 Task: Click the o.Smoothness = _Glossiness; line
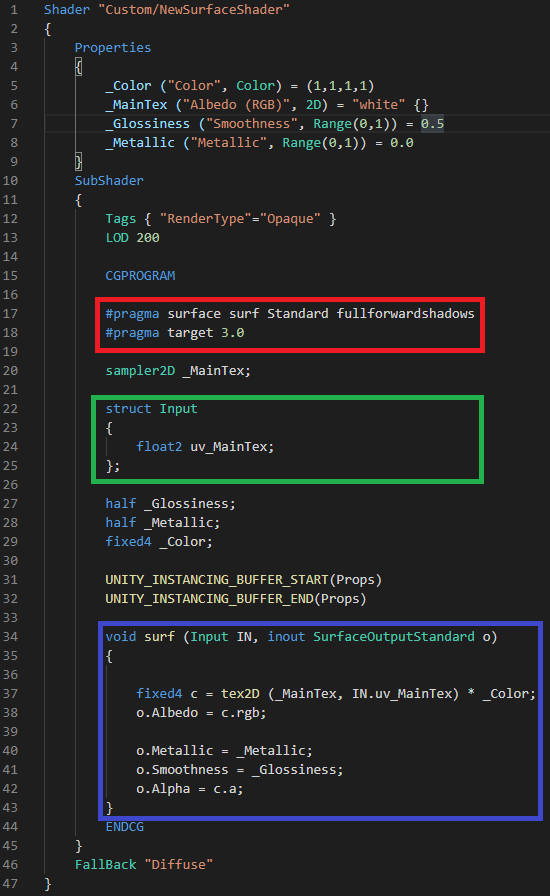coord(240,770)
